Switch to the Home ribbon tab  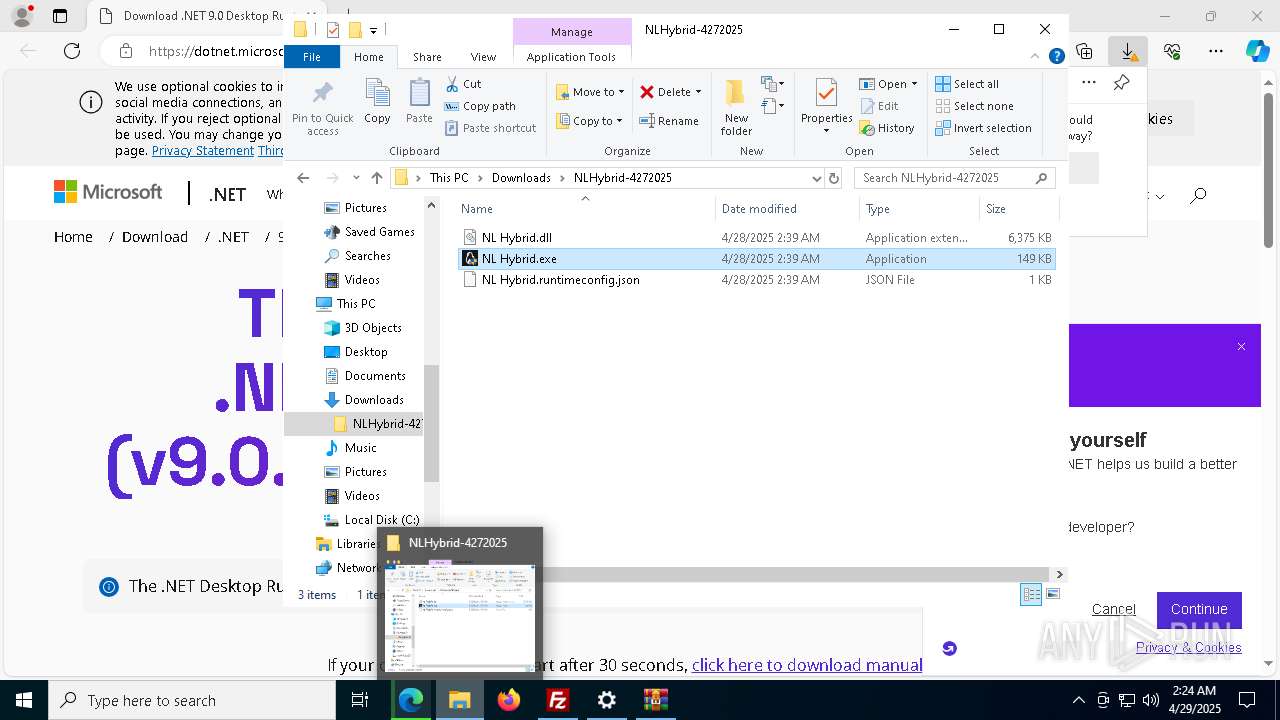pos(368,57)
